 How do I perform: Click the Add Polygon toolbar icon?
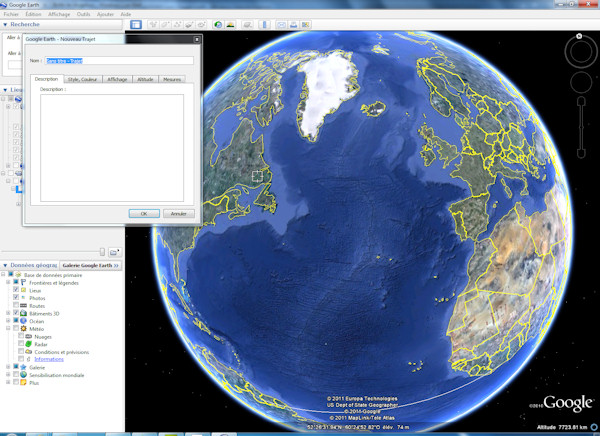tap(165, 25)
